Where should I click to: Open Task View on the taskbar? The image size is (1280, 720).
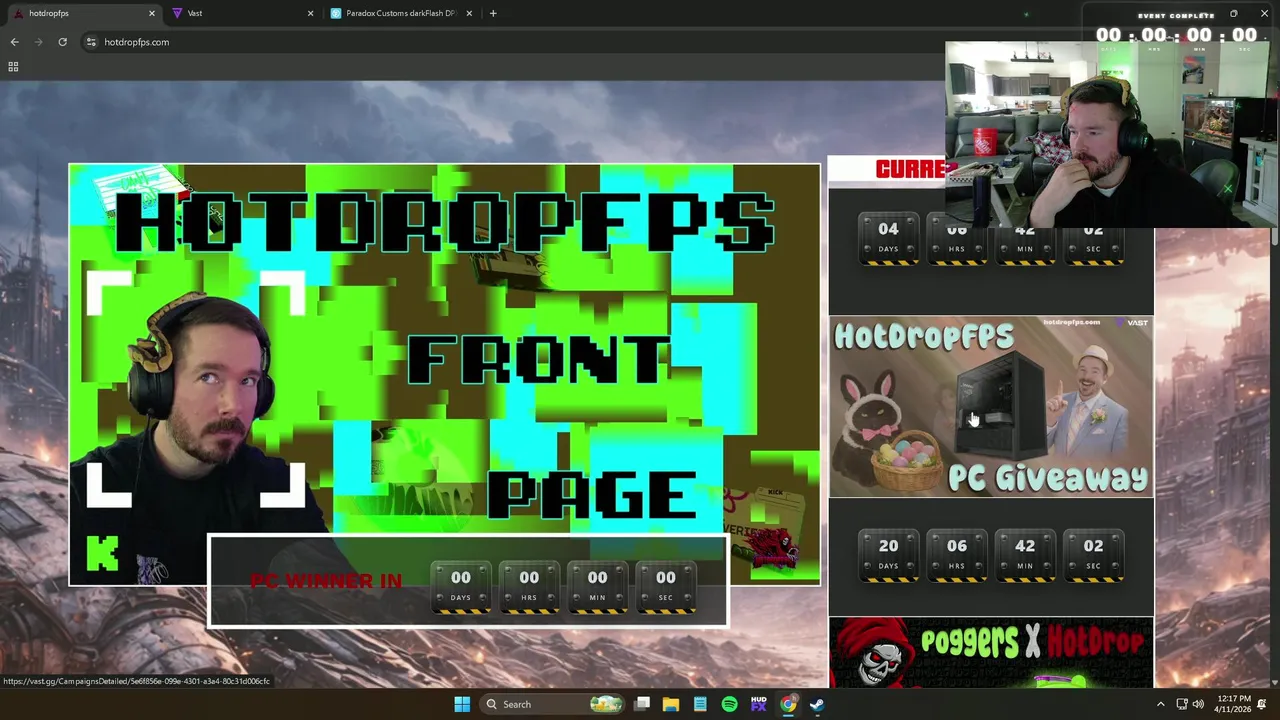[x=642, y=704]
